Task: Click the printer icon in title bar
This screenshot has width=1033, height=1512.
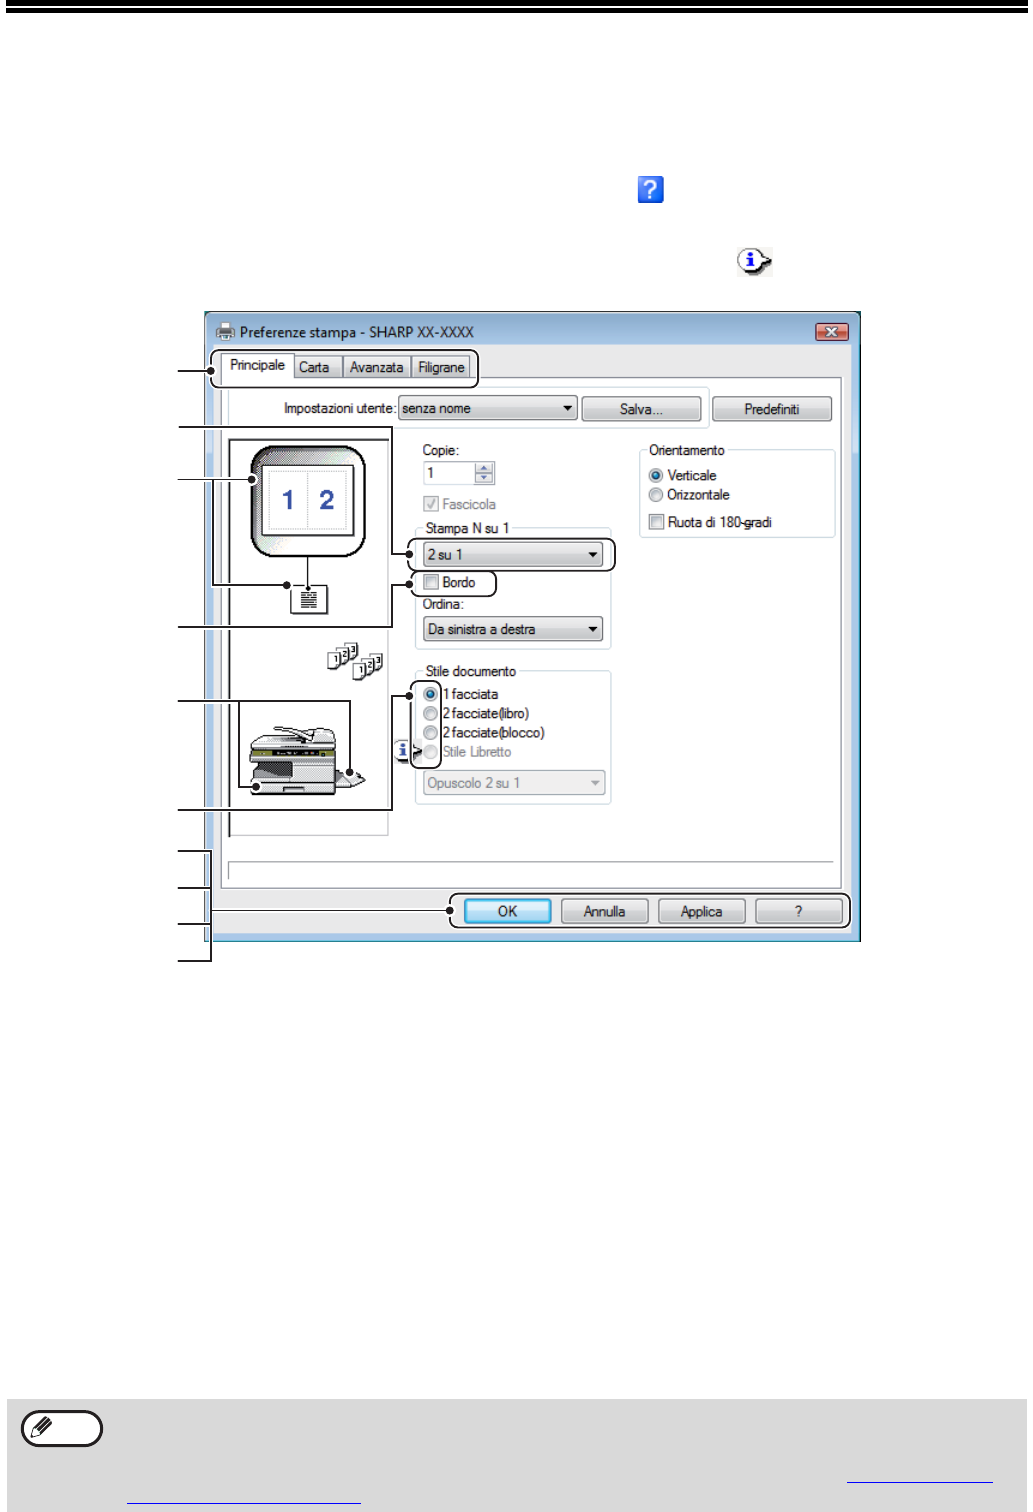Action: pos(225,332)
